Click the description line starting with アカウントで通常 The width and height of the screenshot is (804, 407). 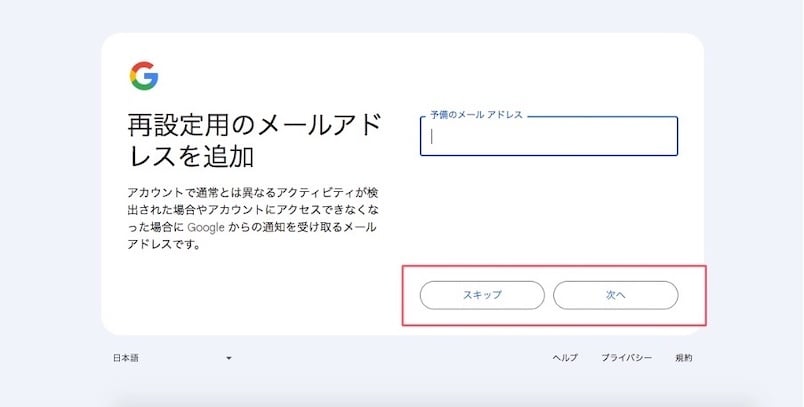point(250,191)
